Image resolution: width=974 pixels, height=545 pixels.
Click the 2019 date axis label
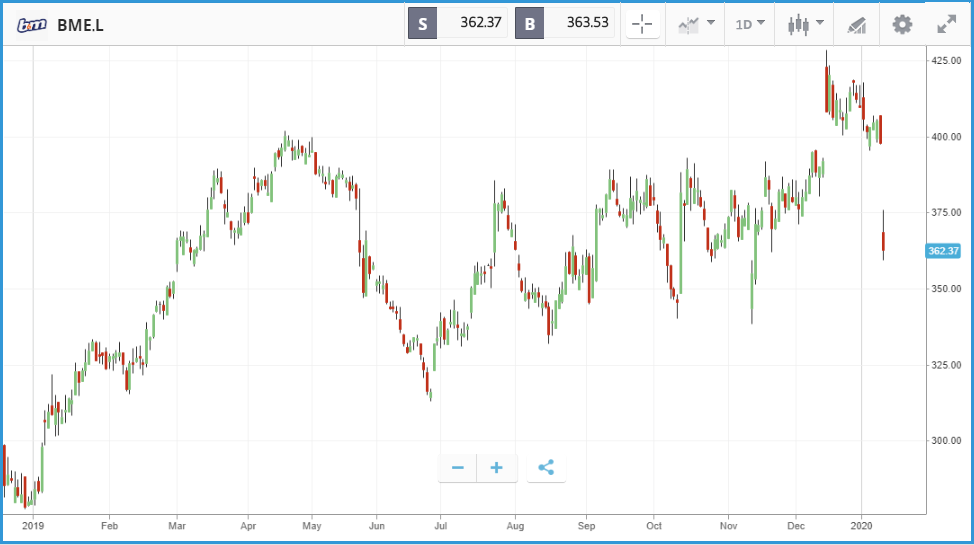(x=33, y=526)
